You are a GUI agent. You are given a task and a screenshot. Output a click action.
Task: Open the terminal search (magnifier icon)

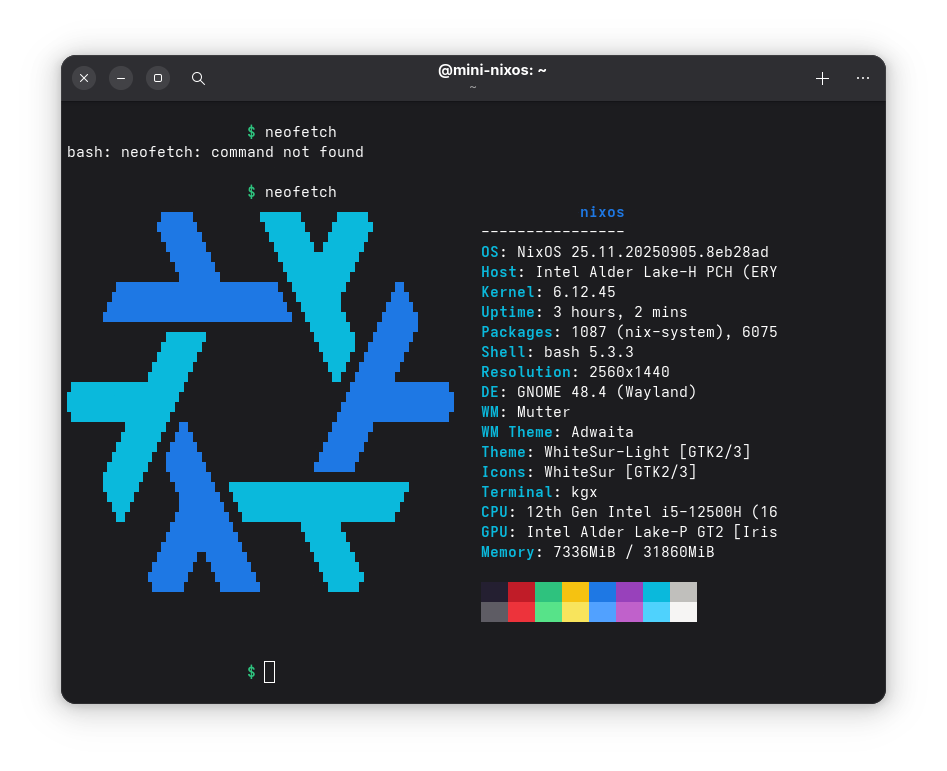click(x=198, y=78)
